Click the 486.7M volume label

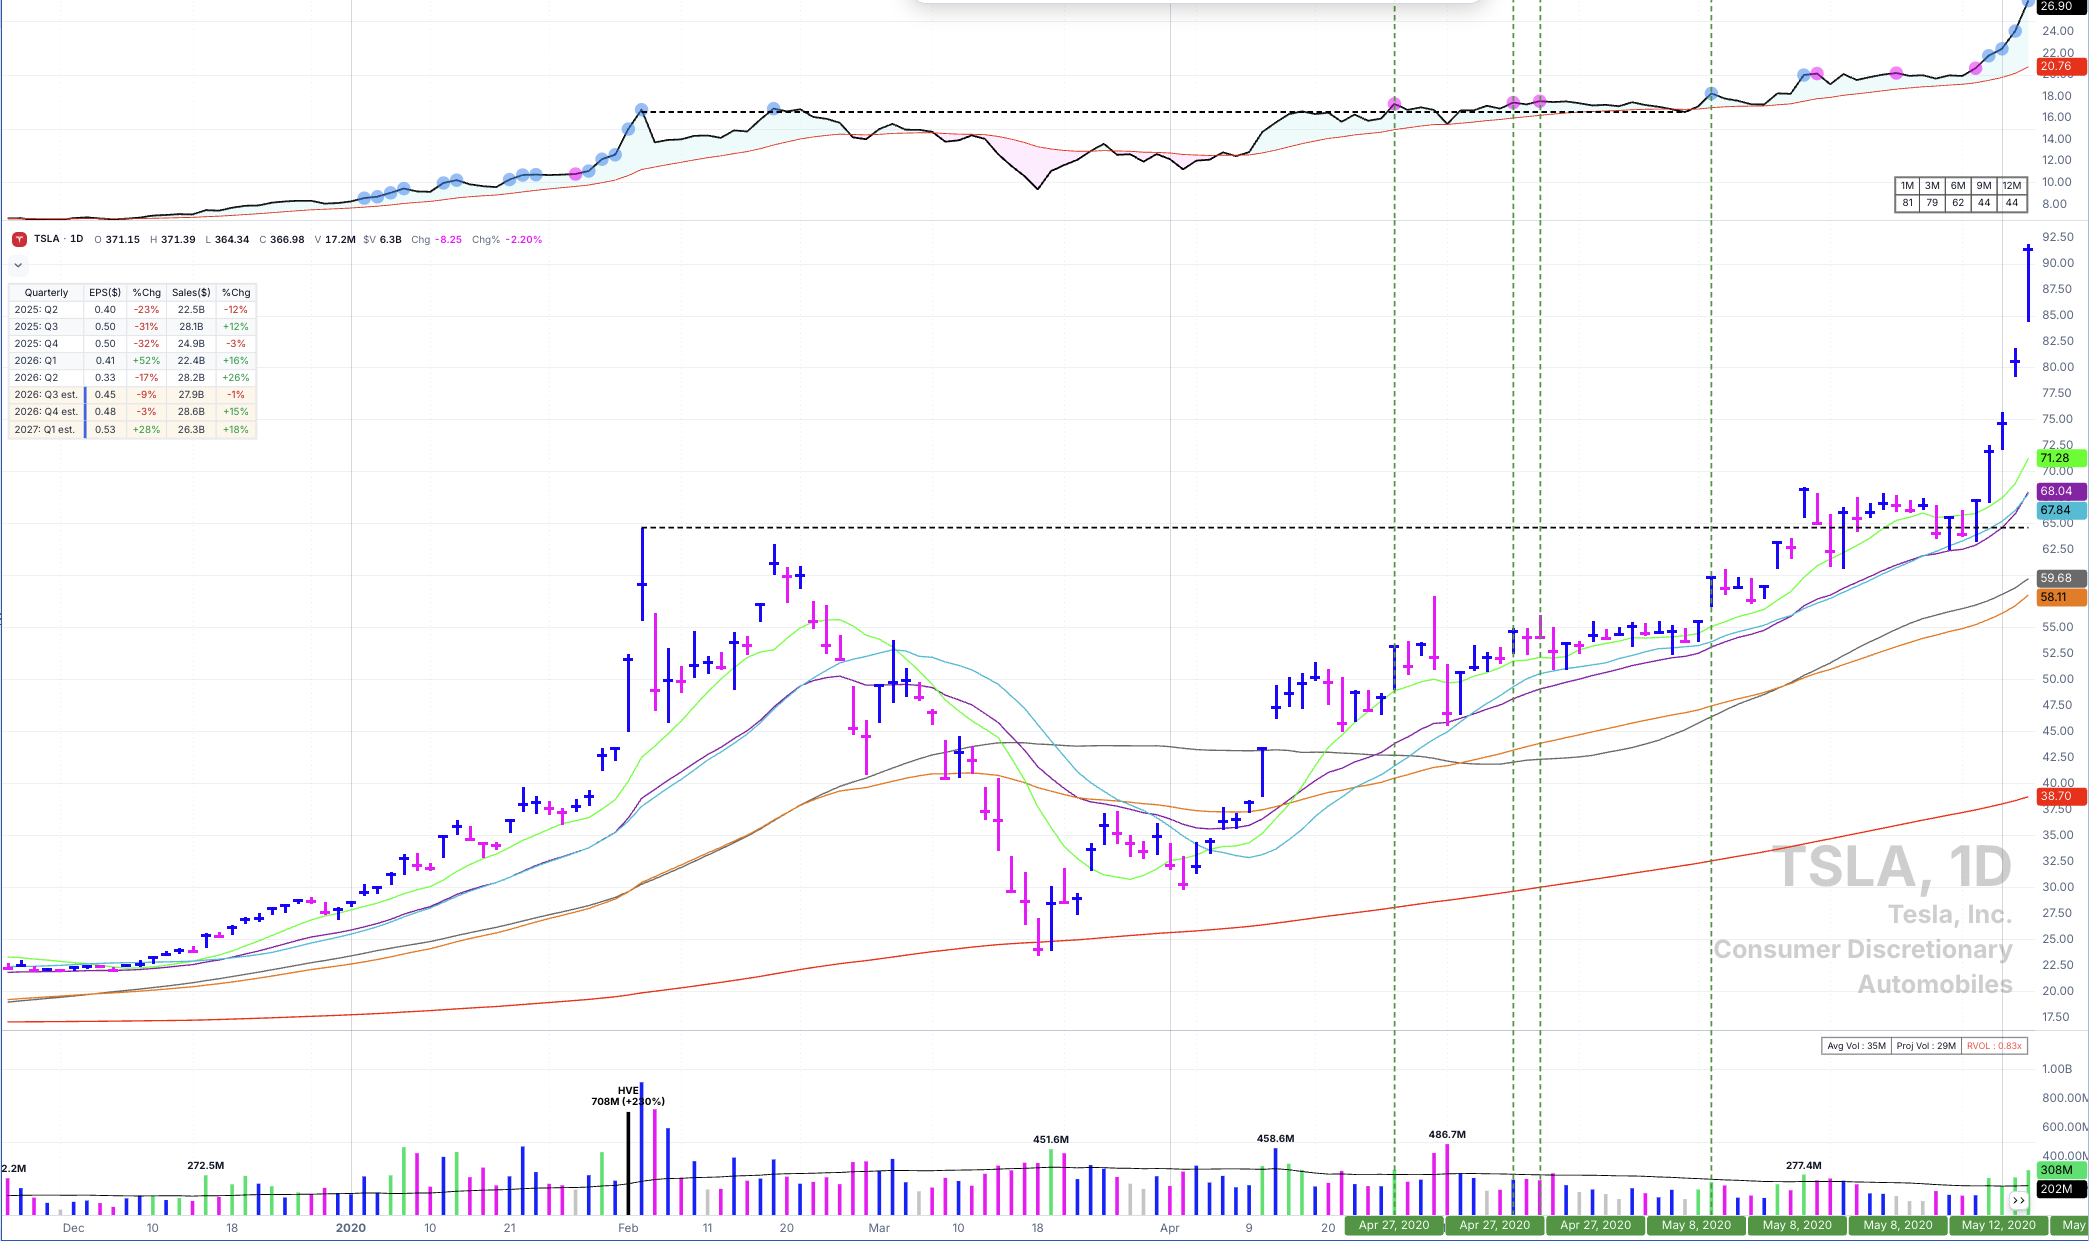(x=1447, y=1135)
